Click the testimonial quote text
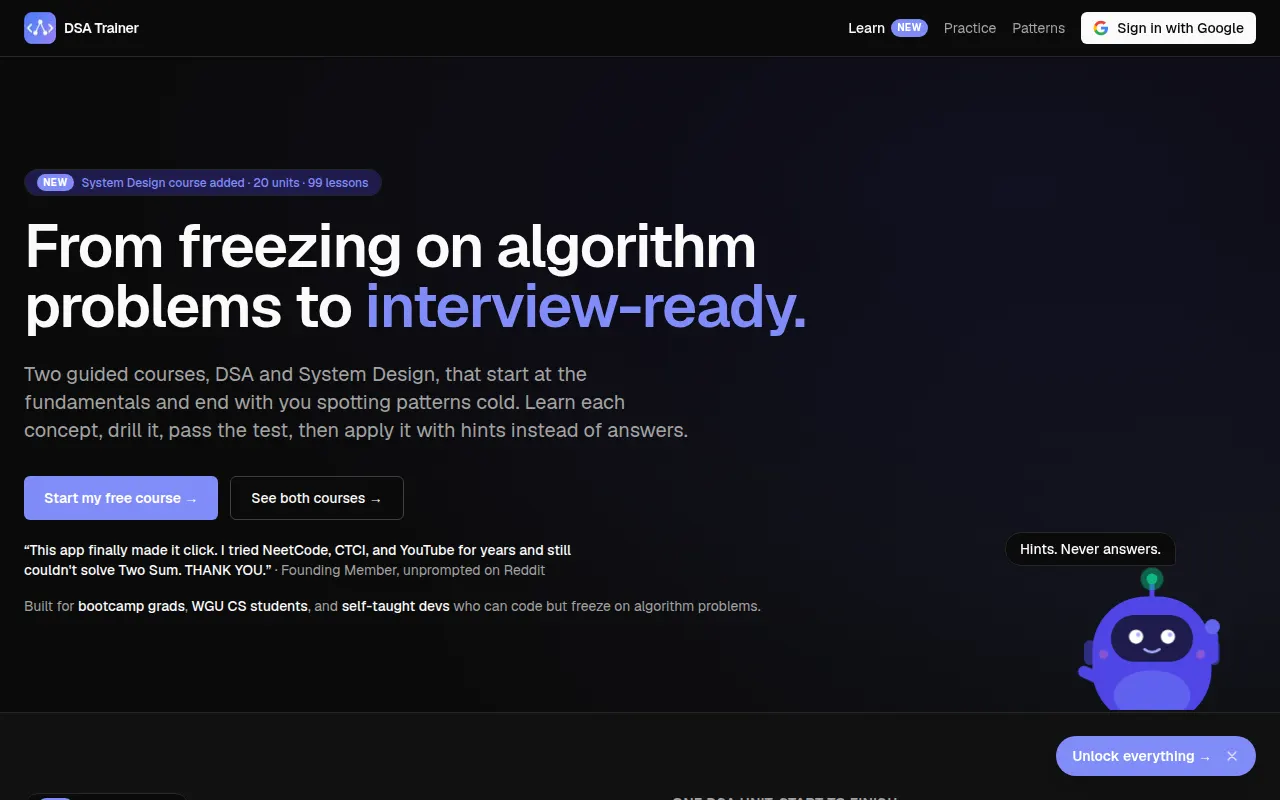Screen dimensions: 1280x800 [298, 560]
